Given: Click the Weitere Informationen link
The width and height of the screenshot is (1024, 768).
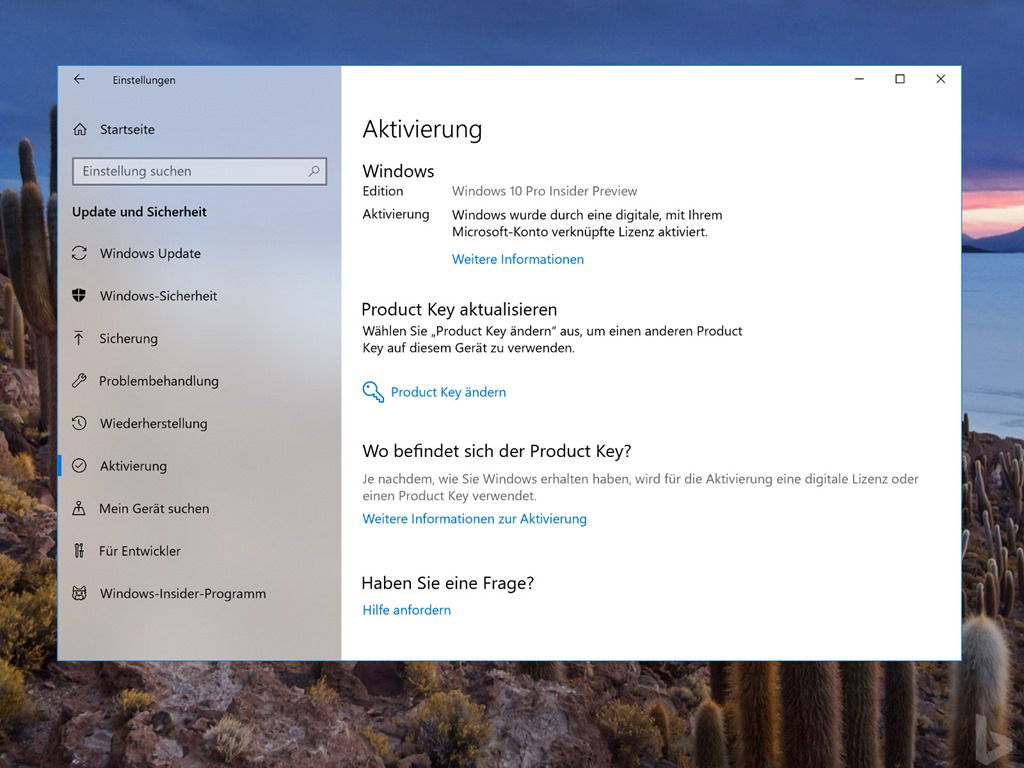Looking at the screenshot, I should [x=518, y=259].
